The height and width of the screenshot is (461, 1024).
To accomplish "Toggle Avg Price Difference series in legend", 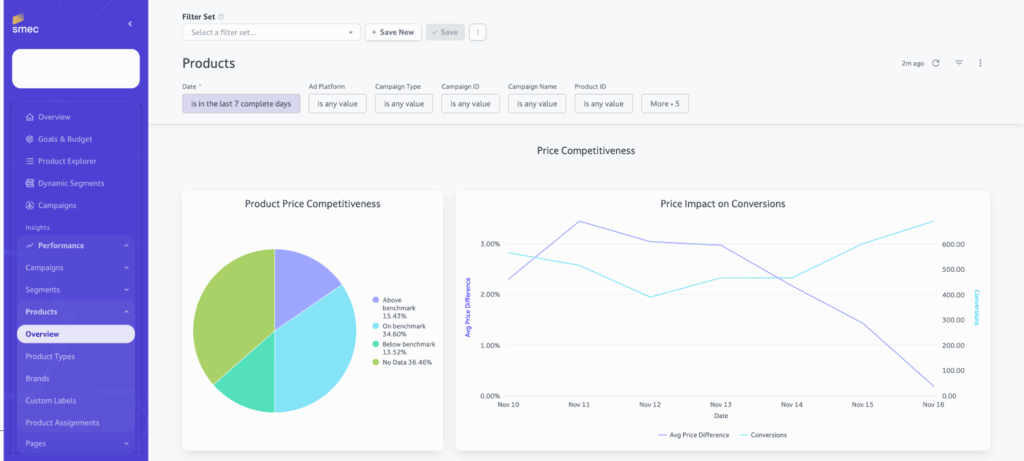I will click(x=691, y=435).
